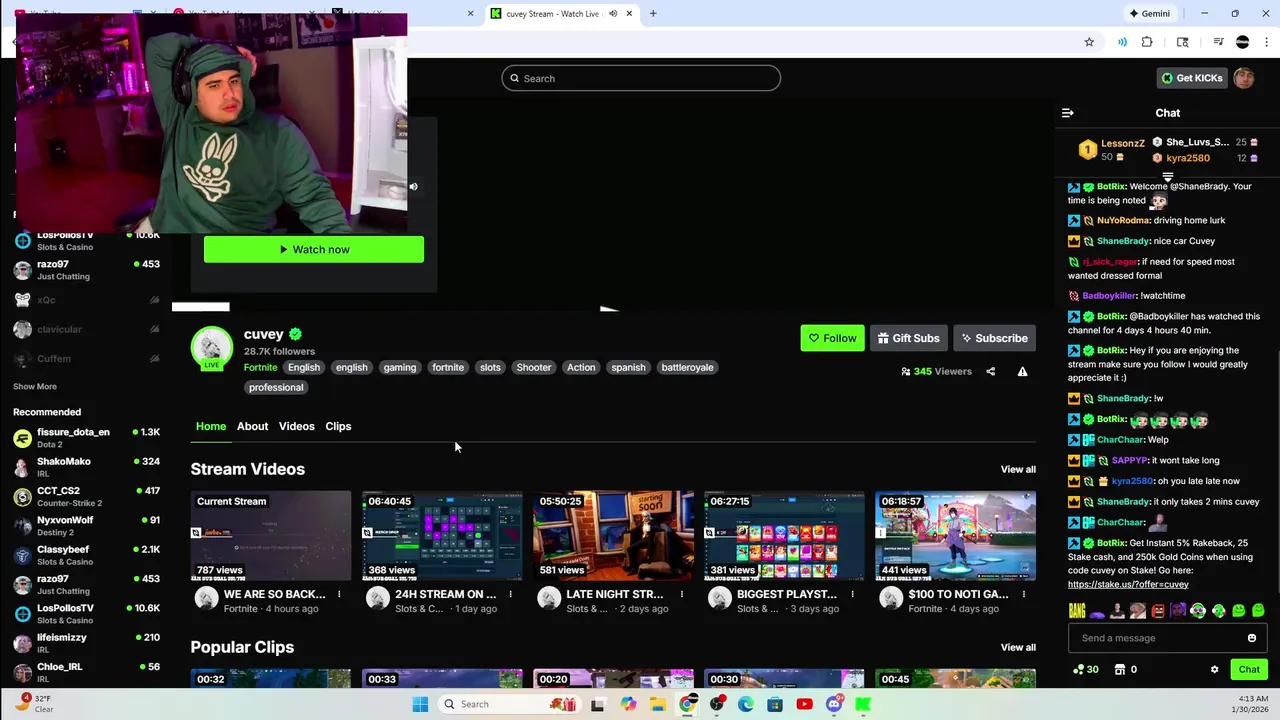Launch YouTube from the taskbar
The height and width of the screenshot is (720, 1280).
[x=804, y=704]
